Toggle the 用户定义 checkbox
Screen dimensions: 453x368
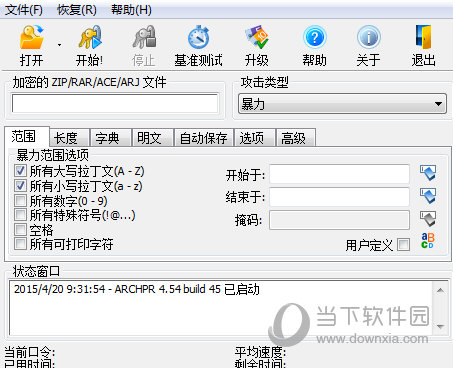pos(404,245)
